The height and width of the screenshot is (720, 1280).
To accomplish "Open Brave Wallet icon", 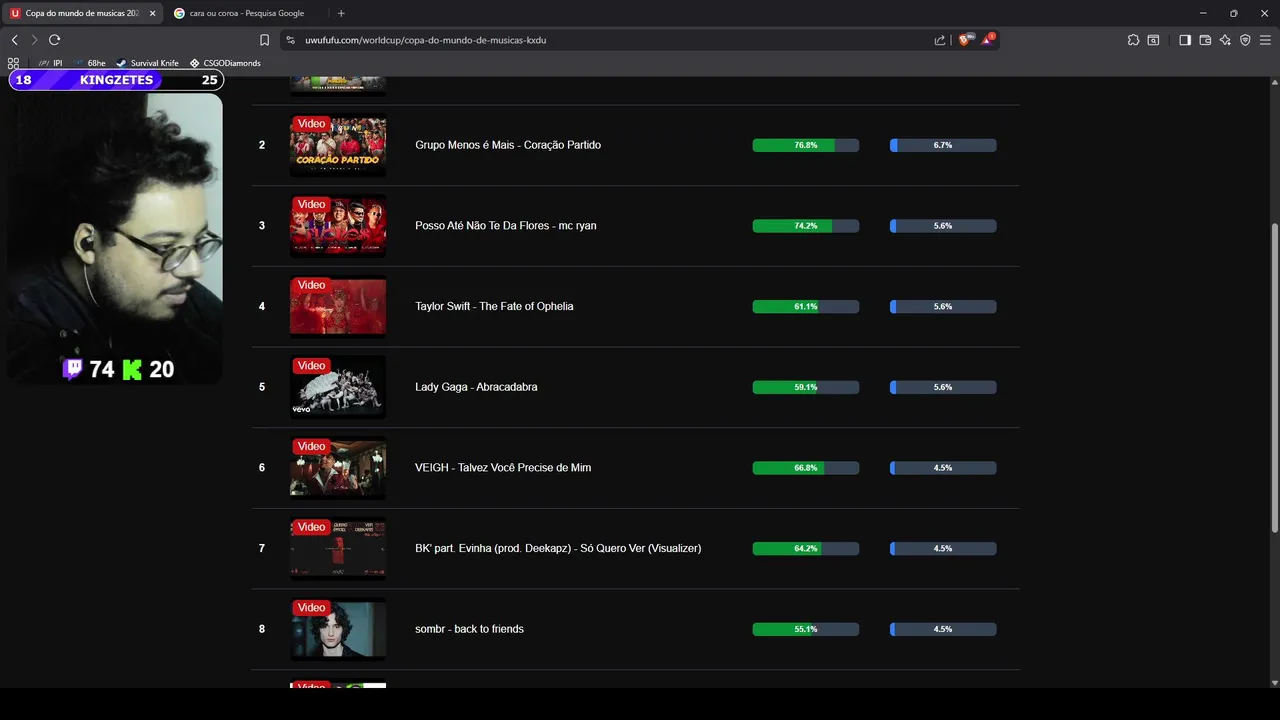I will coord(1205,40).
